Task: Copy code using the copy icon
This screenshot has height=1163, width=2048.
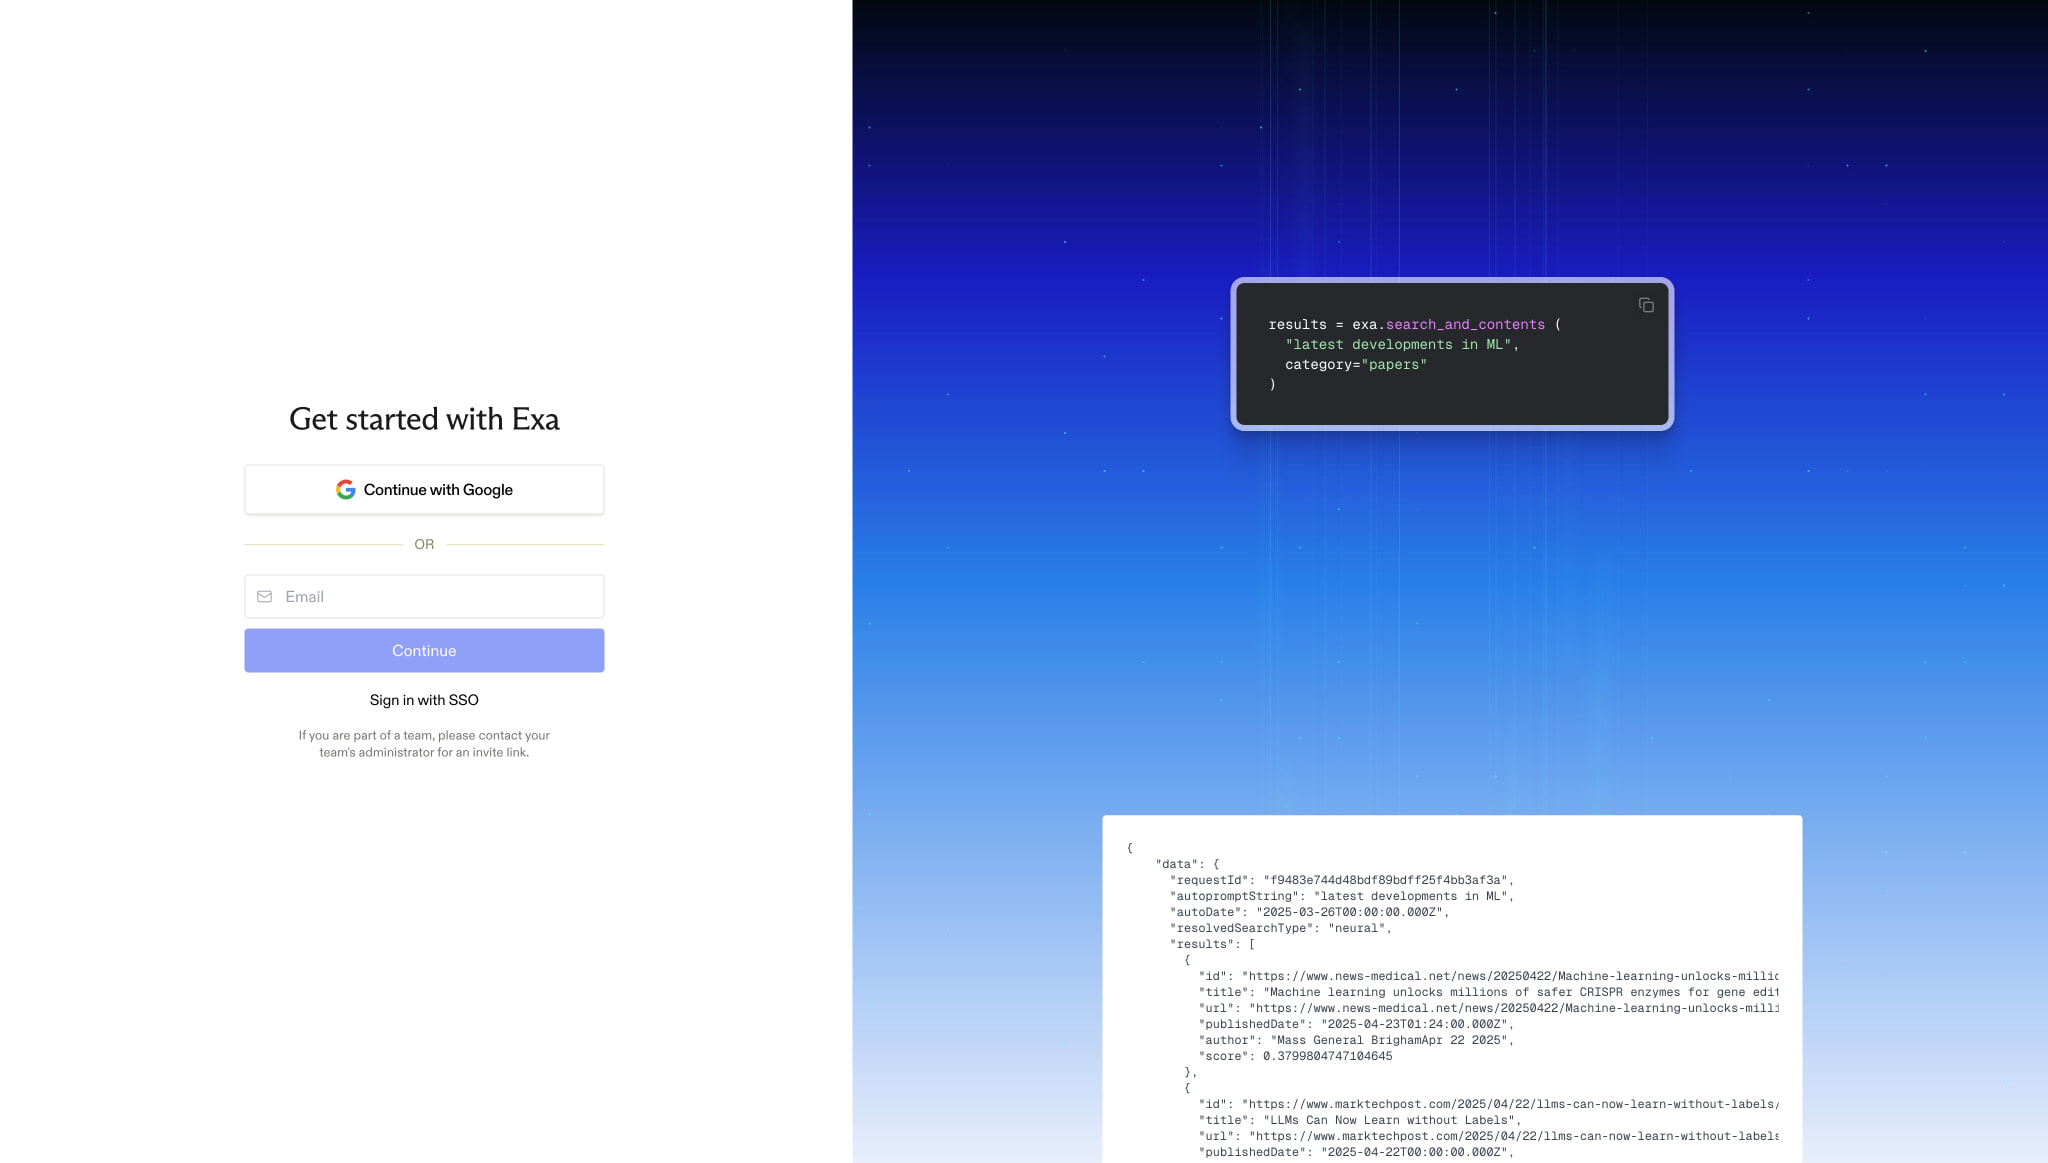Action: [1646, 305]
